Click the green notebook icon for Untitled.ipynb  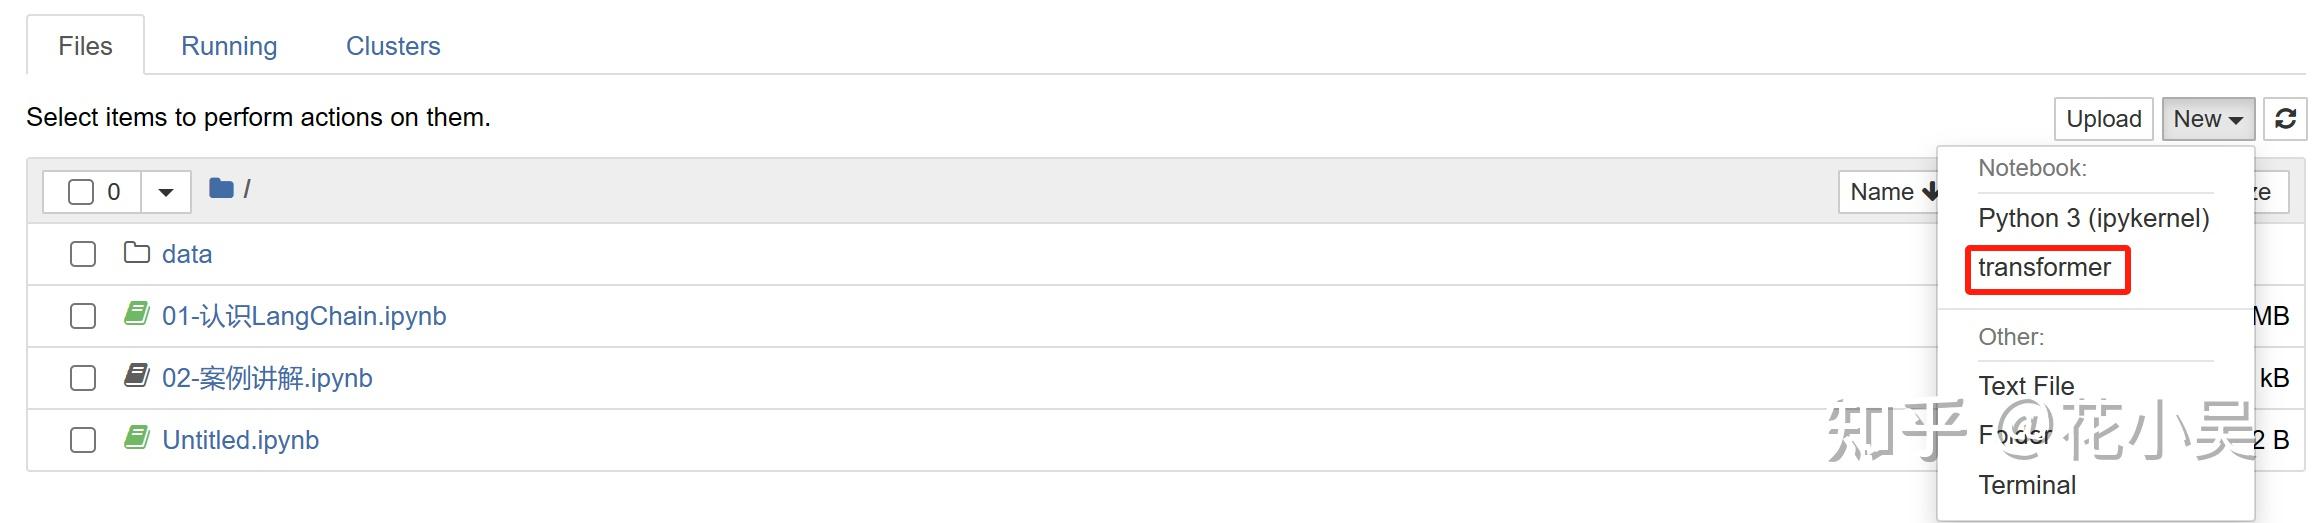click(x=137, y=438)
